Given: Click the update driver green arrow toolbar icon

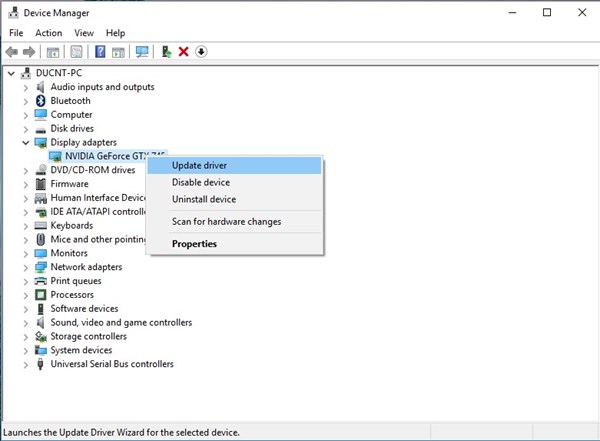Looking at the screenshot, I should point(166,52).
